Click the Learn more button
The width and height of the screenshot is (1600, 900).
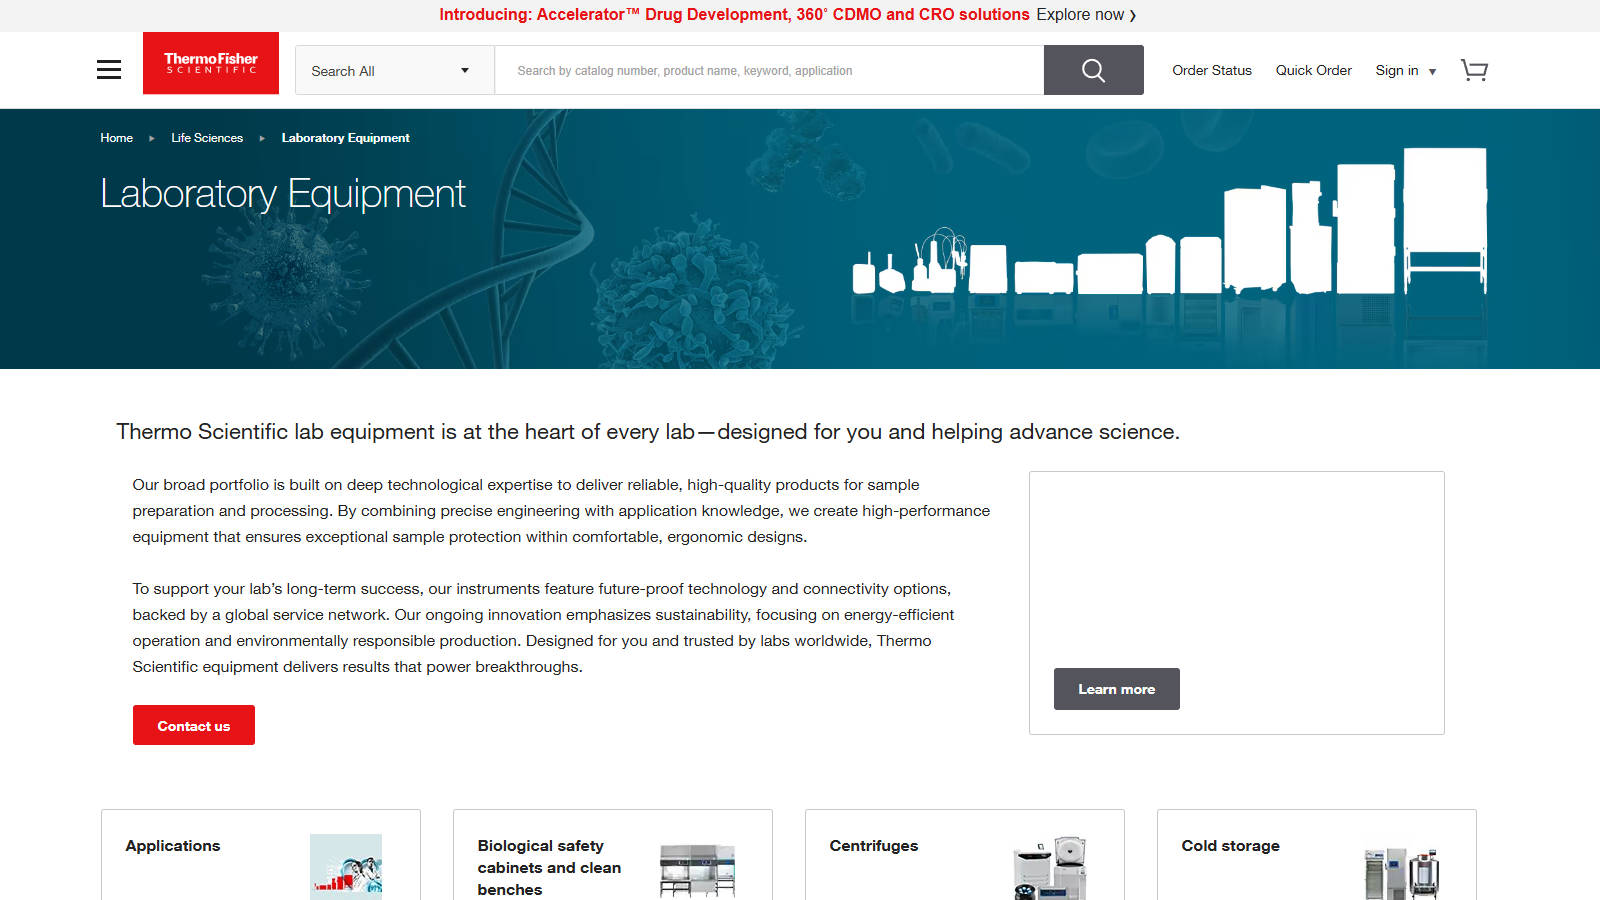tap(1116, 689)
